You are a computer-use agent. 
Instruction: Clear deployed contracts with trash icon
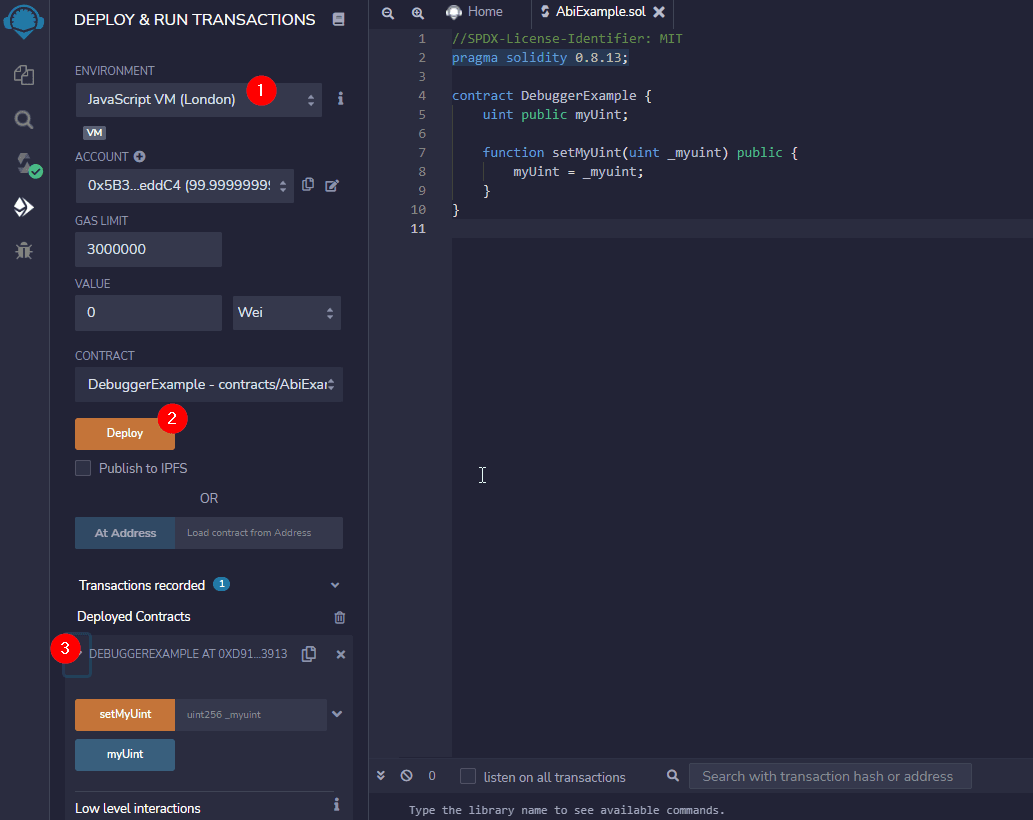click(340, 617)
